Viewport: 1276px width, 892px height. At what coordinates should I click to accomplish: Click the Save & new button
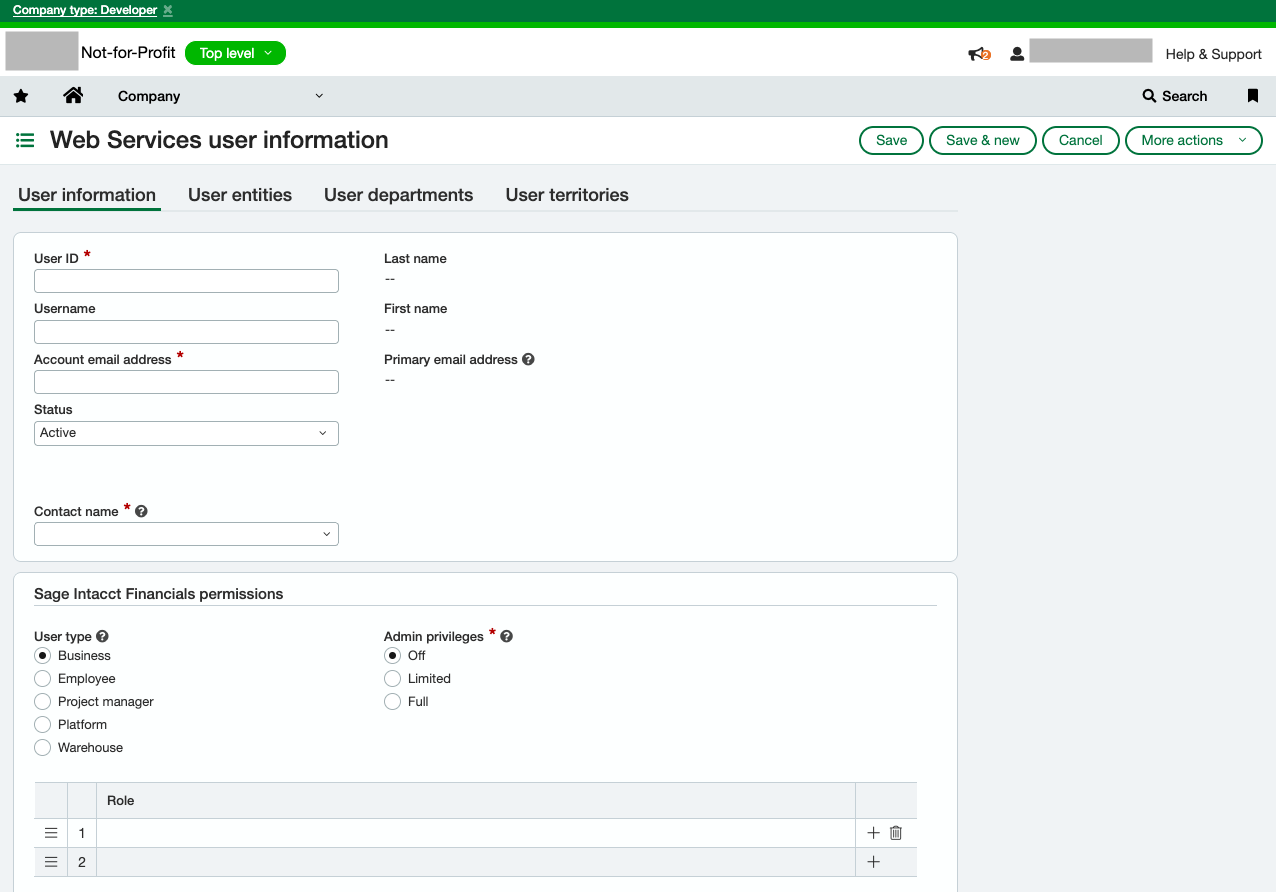[983, 140]
